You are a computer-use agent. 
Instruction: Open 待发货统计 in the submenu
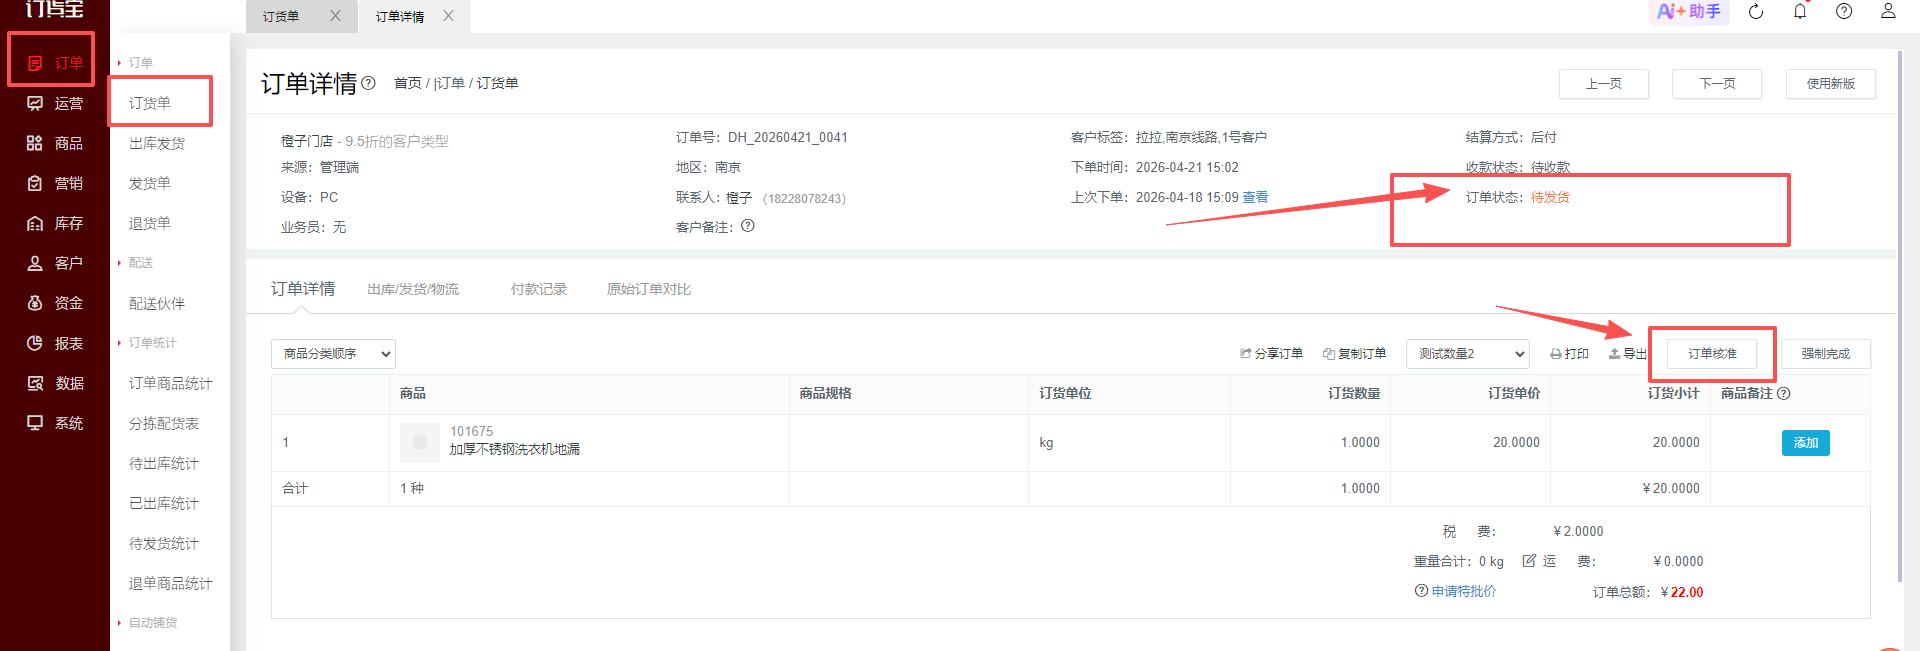click(x=164, y=543)
